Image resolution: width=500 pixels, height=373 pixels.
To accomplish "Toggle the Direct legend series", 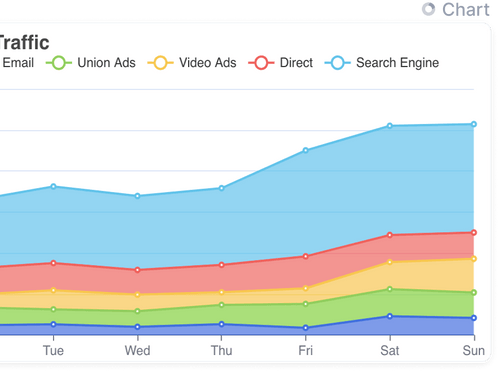I will 281,63.
